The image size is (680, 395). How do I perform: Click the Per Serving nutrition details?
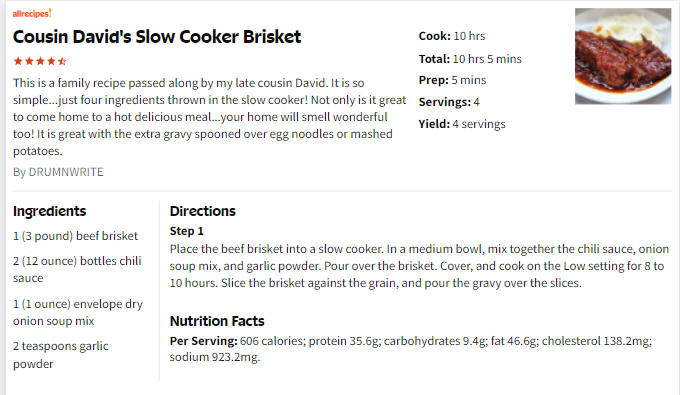coord(411,349)
